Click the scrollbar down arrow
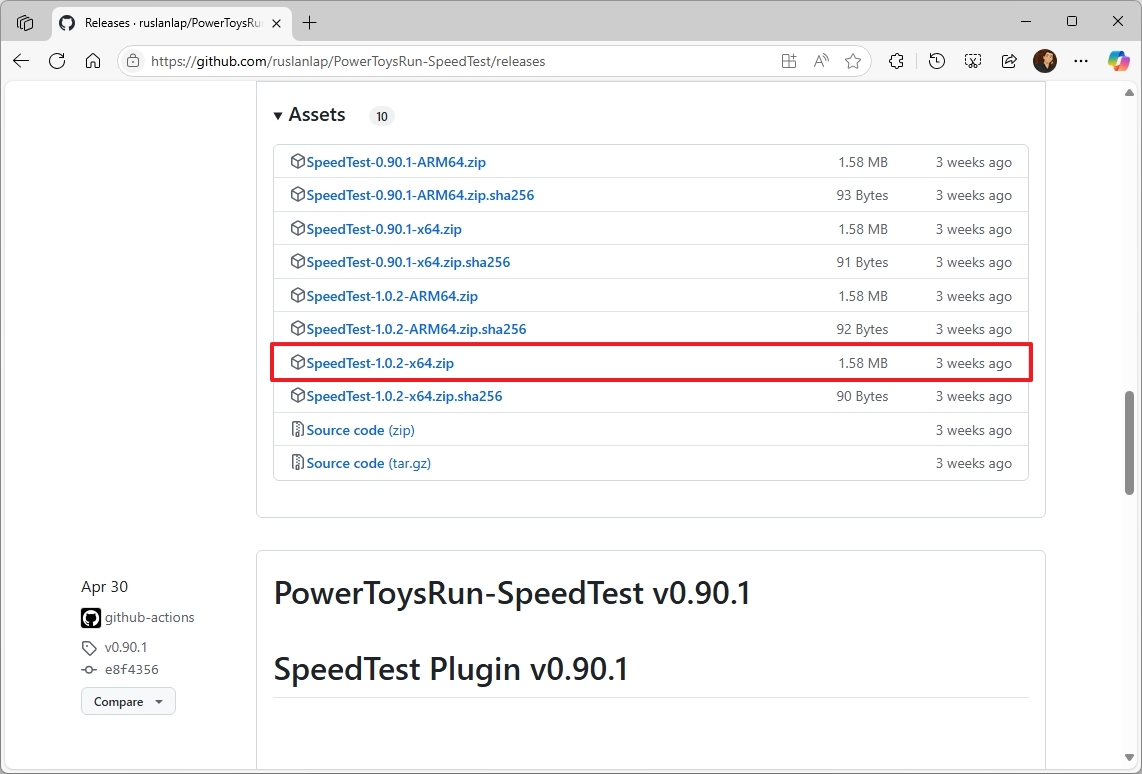 [1129, 758]
